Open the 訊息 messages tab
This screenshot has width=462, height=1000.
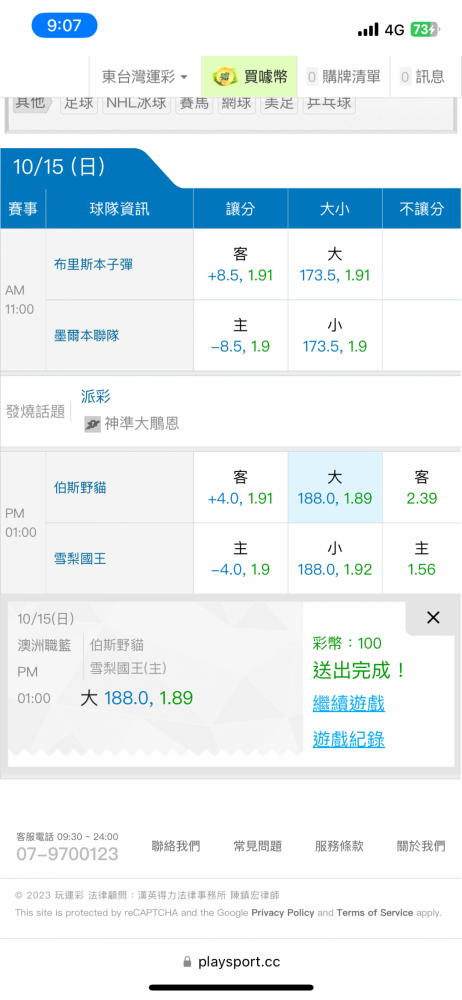[422, 77]
